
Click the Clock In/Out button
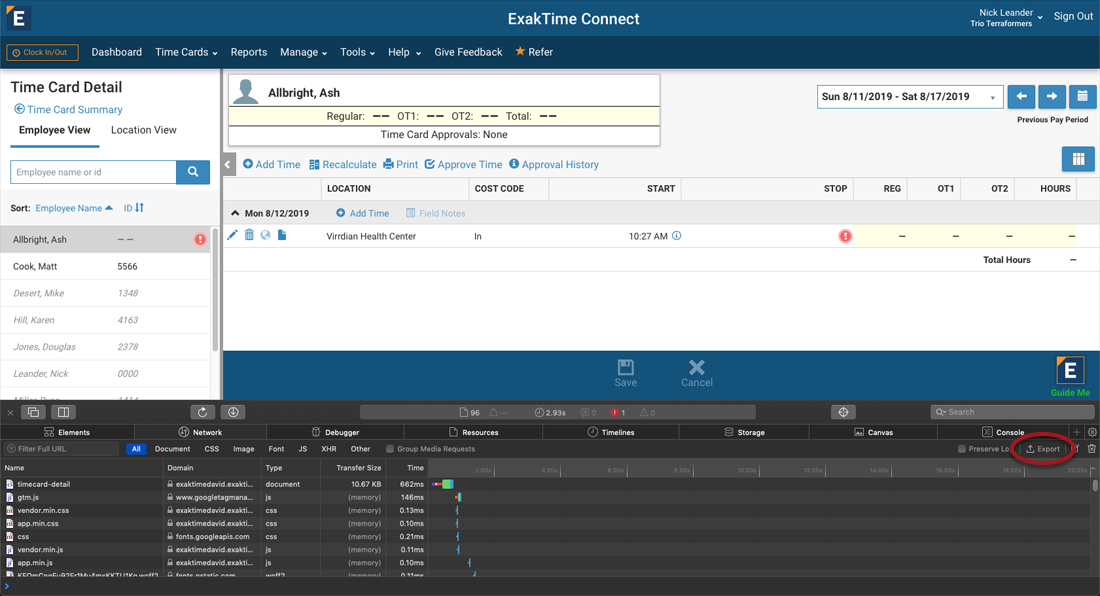tap(42, 53)
